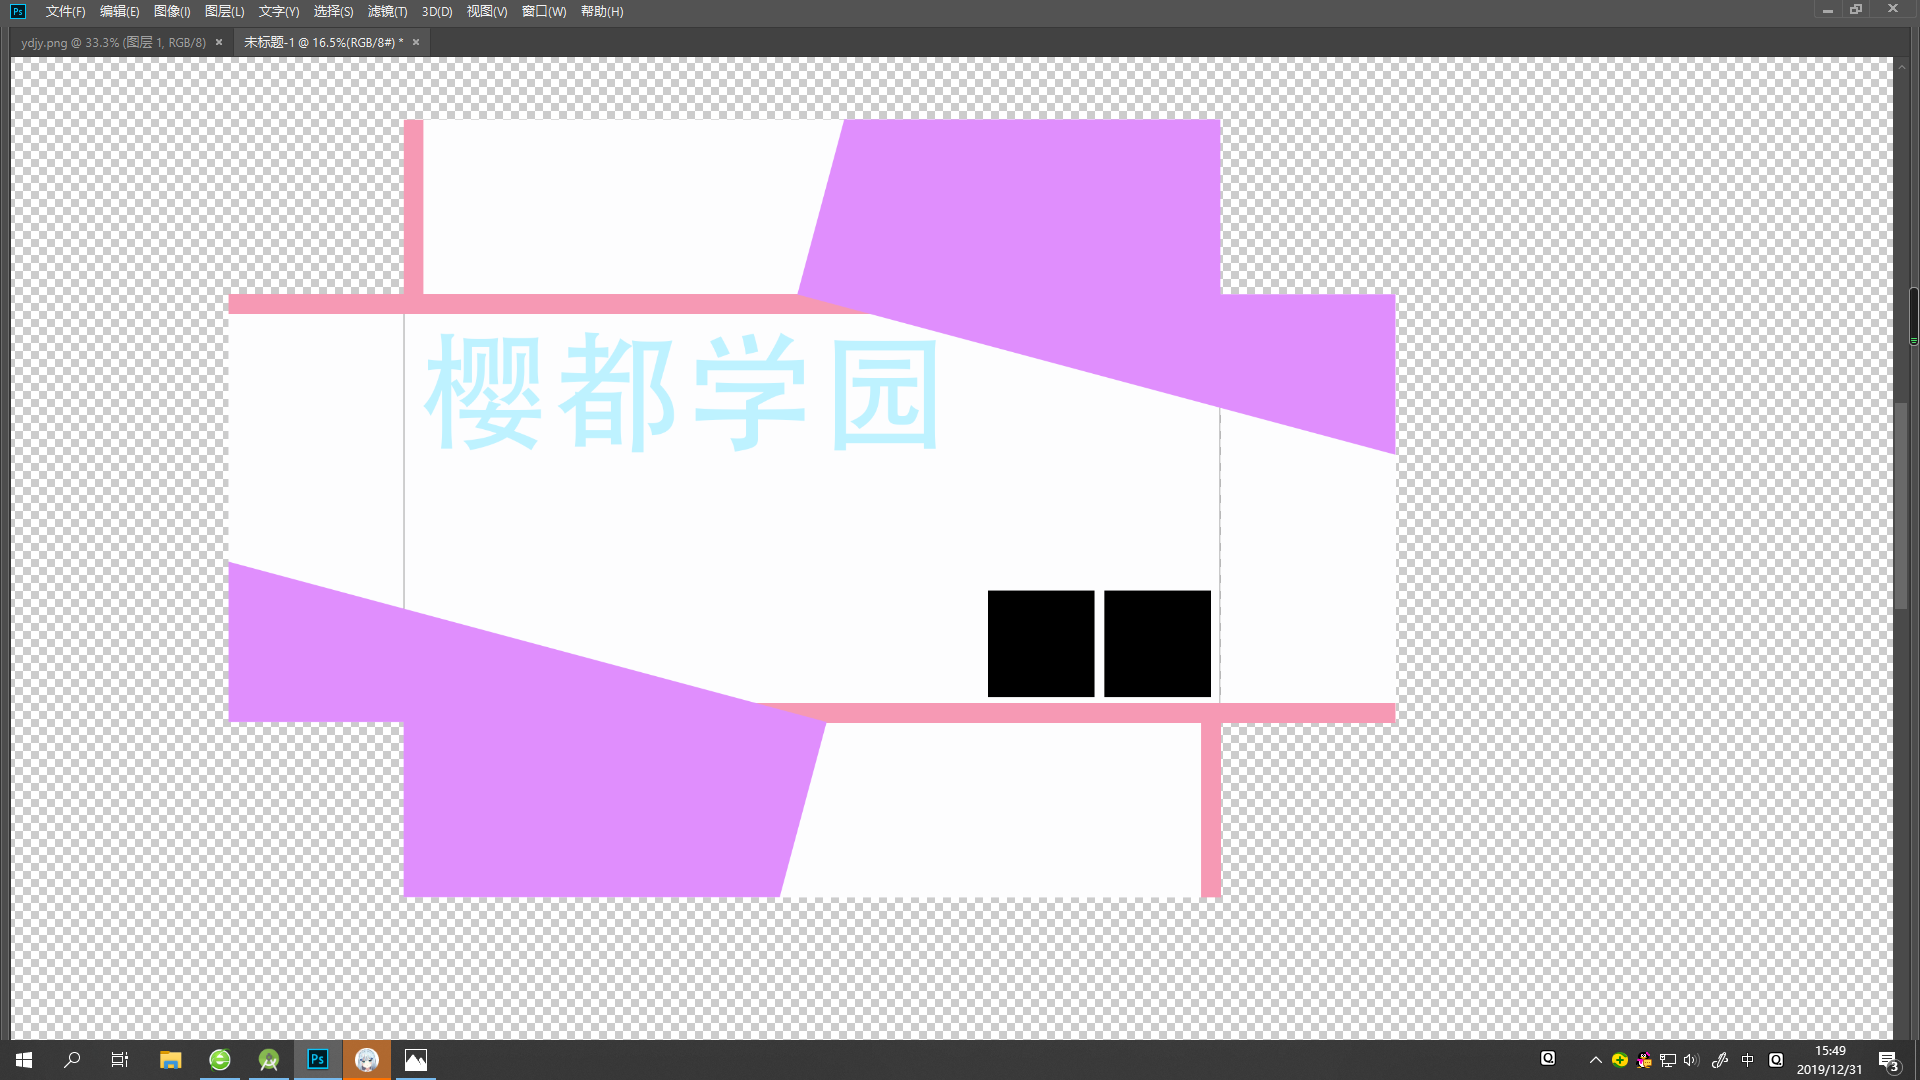Open the 视图(V) menu
Screen dimensions: 1920x1080
(x=486, y=12)
